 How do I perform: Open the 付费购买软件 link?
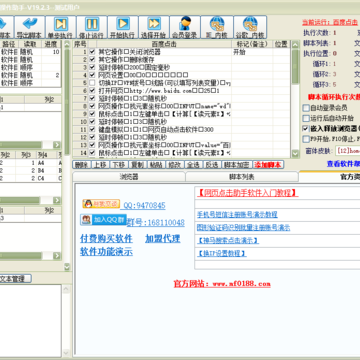106,239
